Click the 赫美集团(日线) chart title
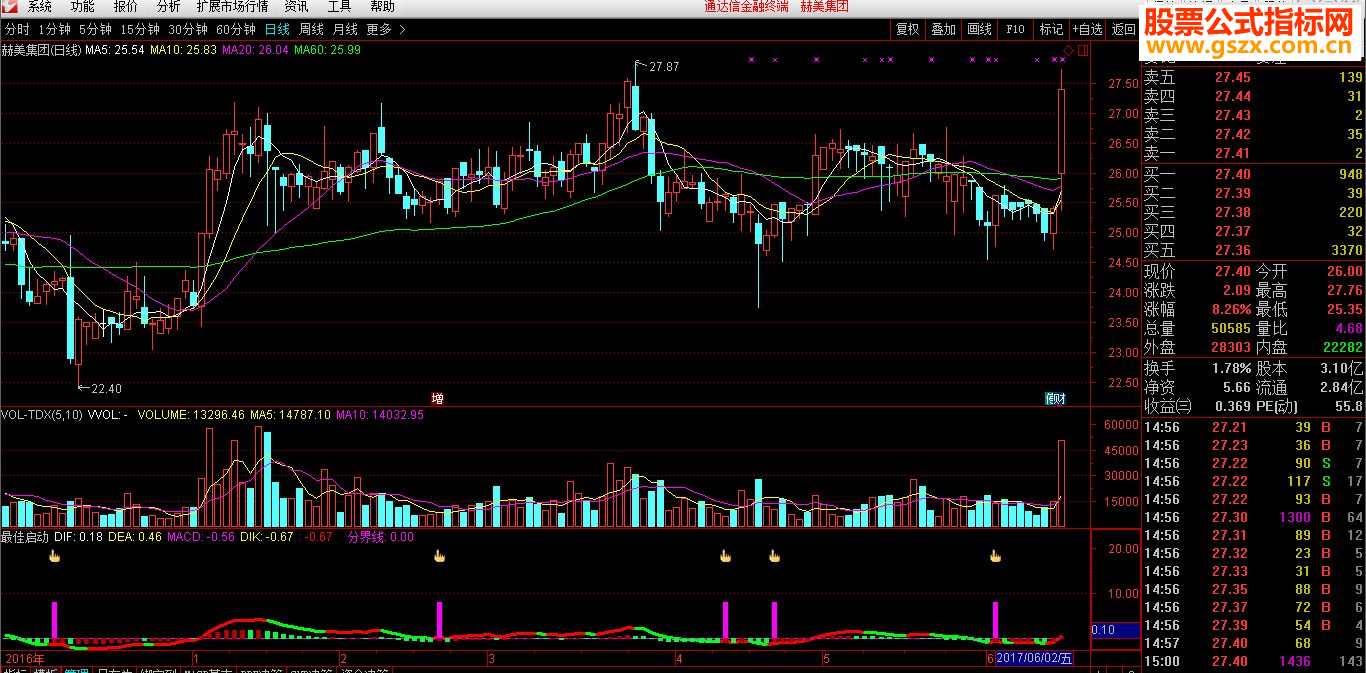This screenshot has height=673, width=1366. click(x=41, y=49)
